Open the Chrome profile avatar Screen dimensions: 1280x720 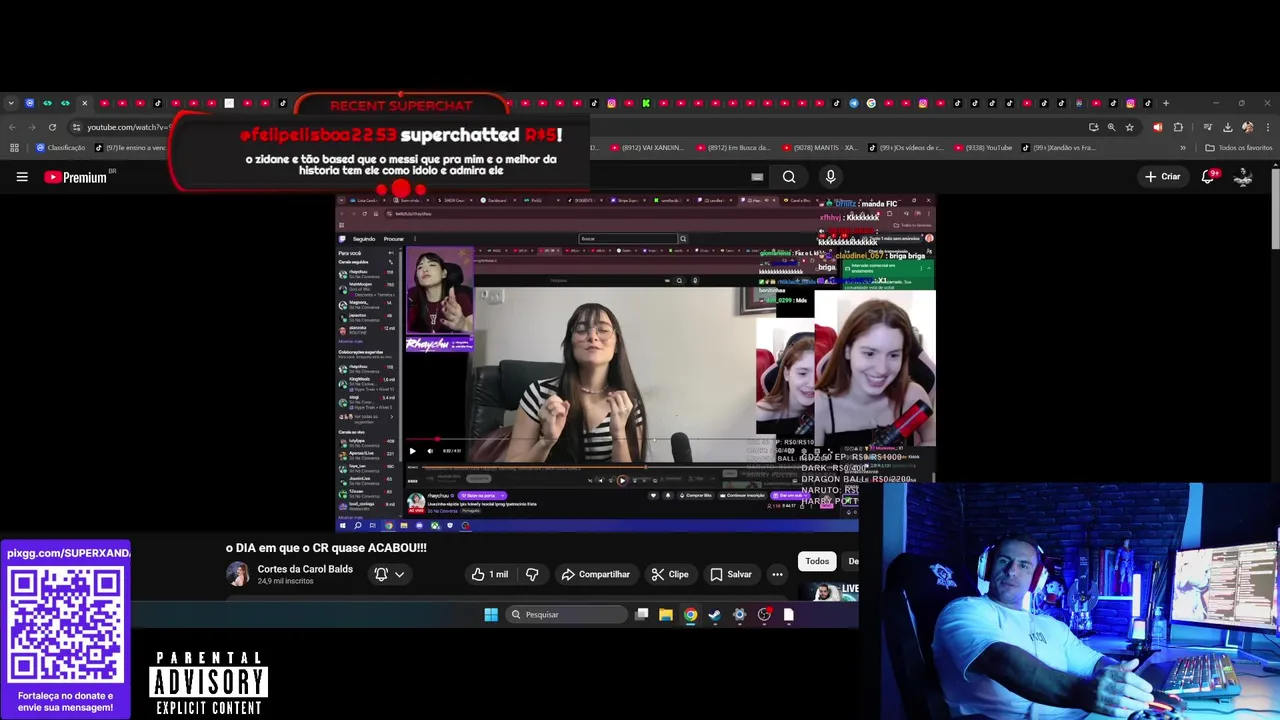coord(1247,127)
